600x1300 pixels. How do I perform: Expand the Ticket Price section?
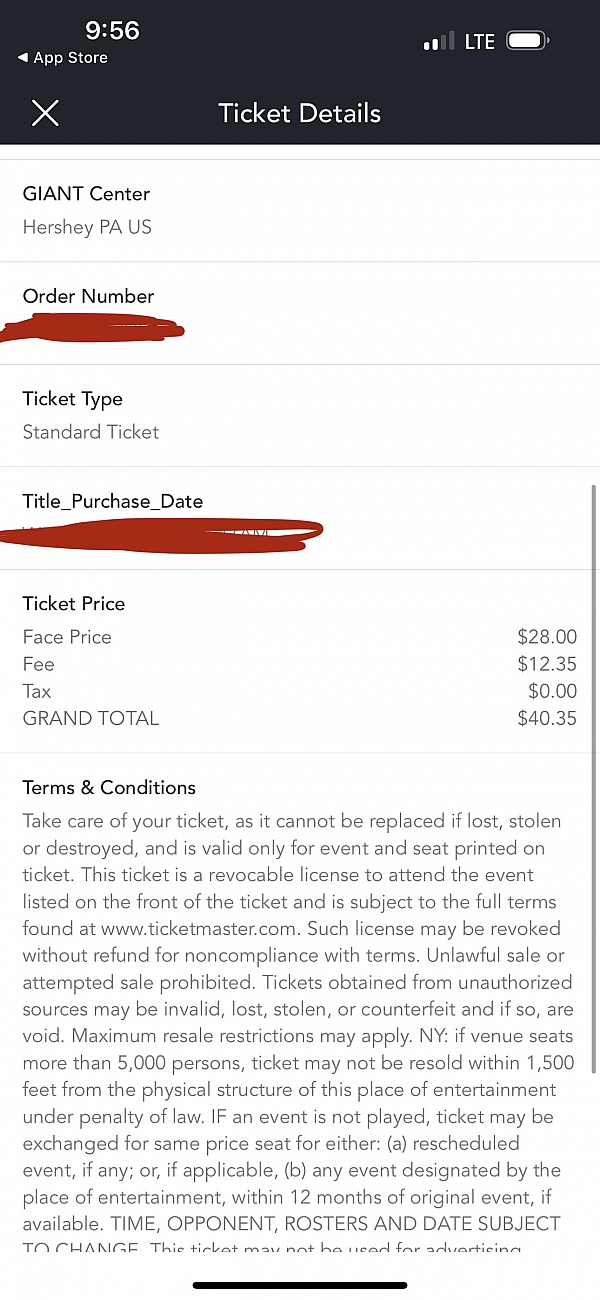pyautogui.click(x=73, y=604)
